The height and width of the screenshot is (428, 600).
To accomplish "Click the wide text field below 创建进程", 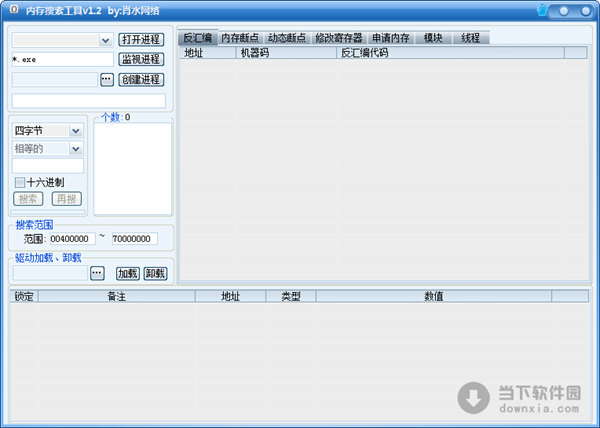I will (x=89, y=101).
